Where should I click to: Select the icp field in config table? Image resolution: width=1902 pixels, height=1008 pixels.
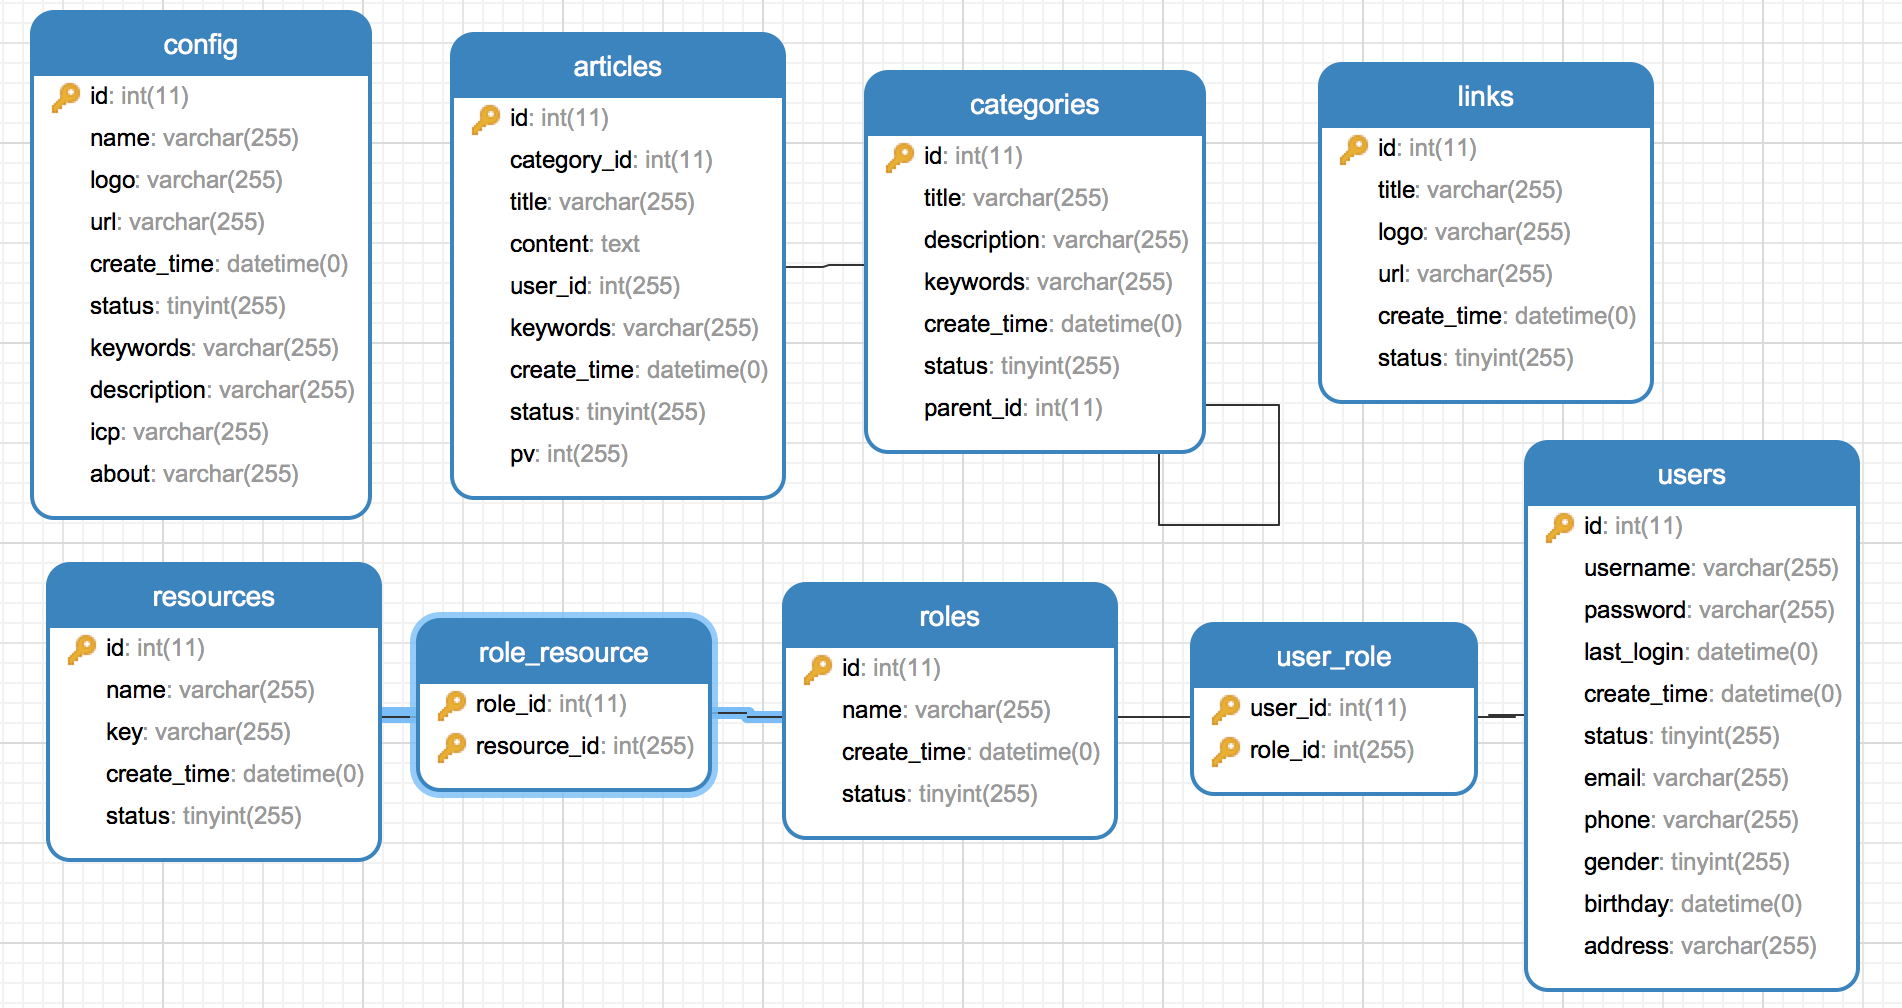click(179, 432)
